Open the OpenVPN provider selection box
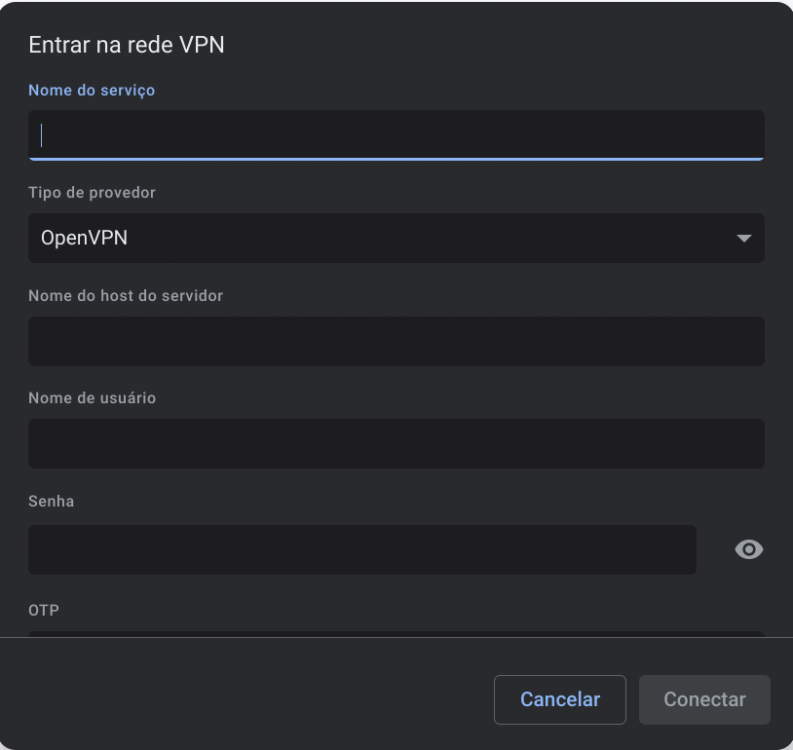793x750 pixels. [396, 238]
